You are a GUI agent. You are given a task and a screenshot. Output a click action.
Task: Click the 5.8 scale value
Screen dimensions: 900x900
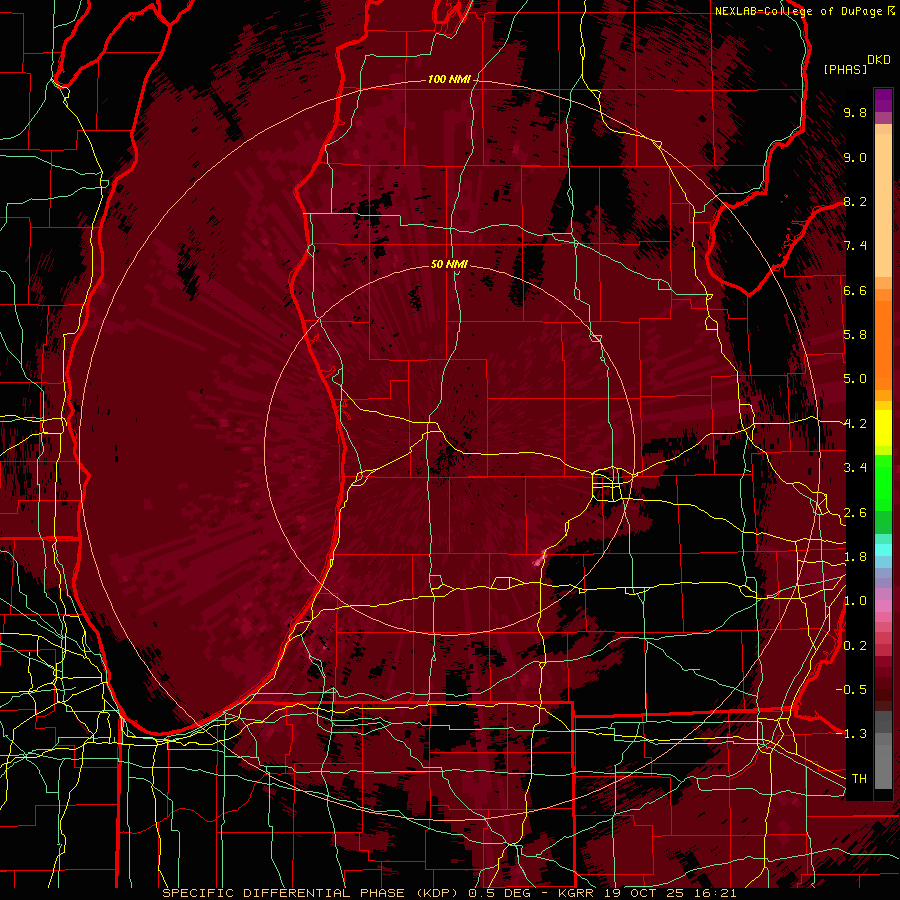855,335
